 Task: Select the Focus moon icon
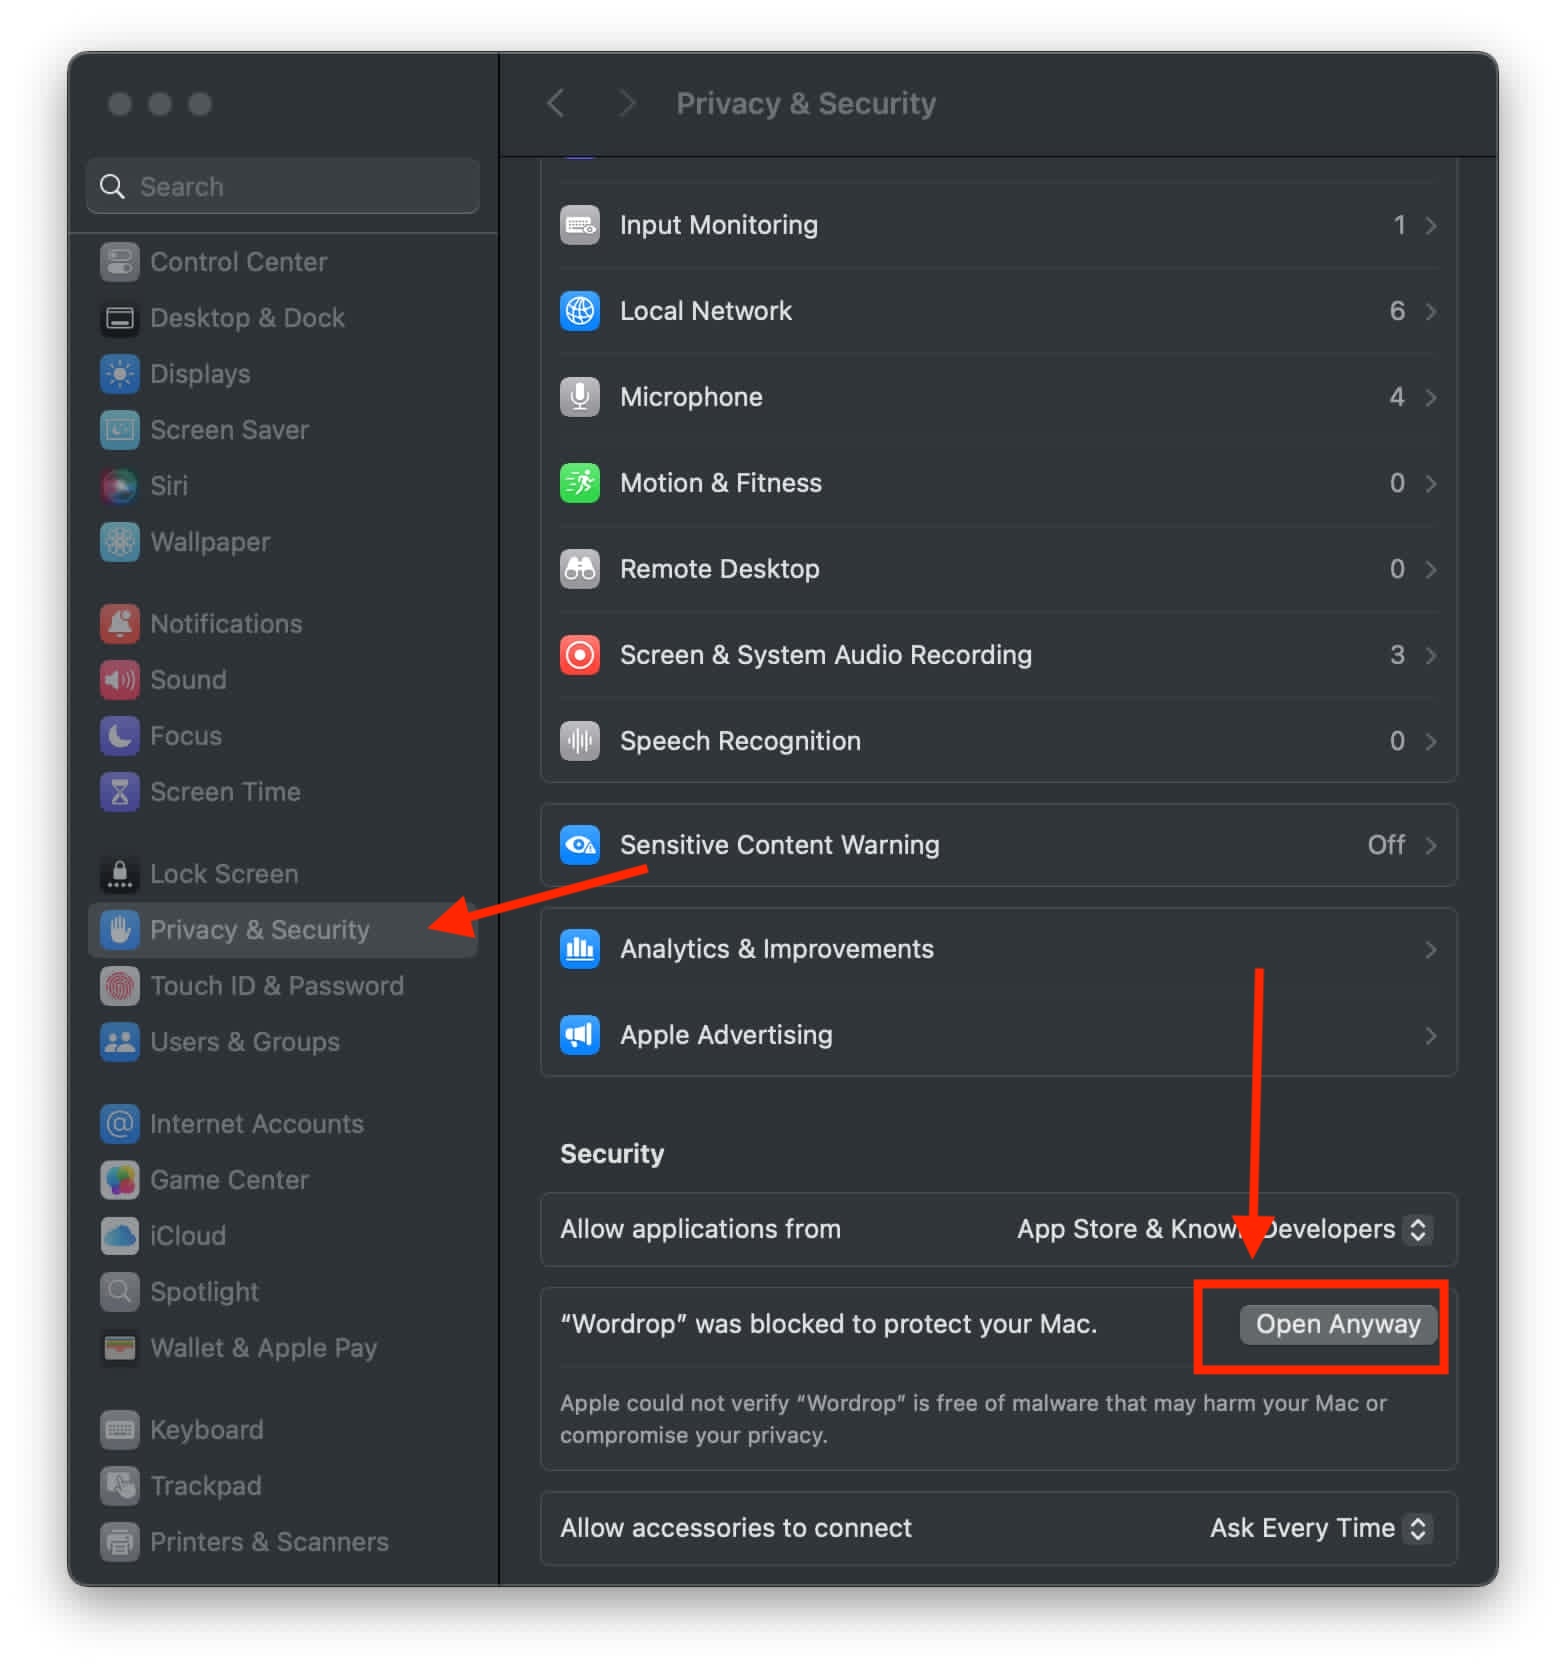tap(119, 736)
